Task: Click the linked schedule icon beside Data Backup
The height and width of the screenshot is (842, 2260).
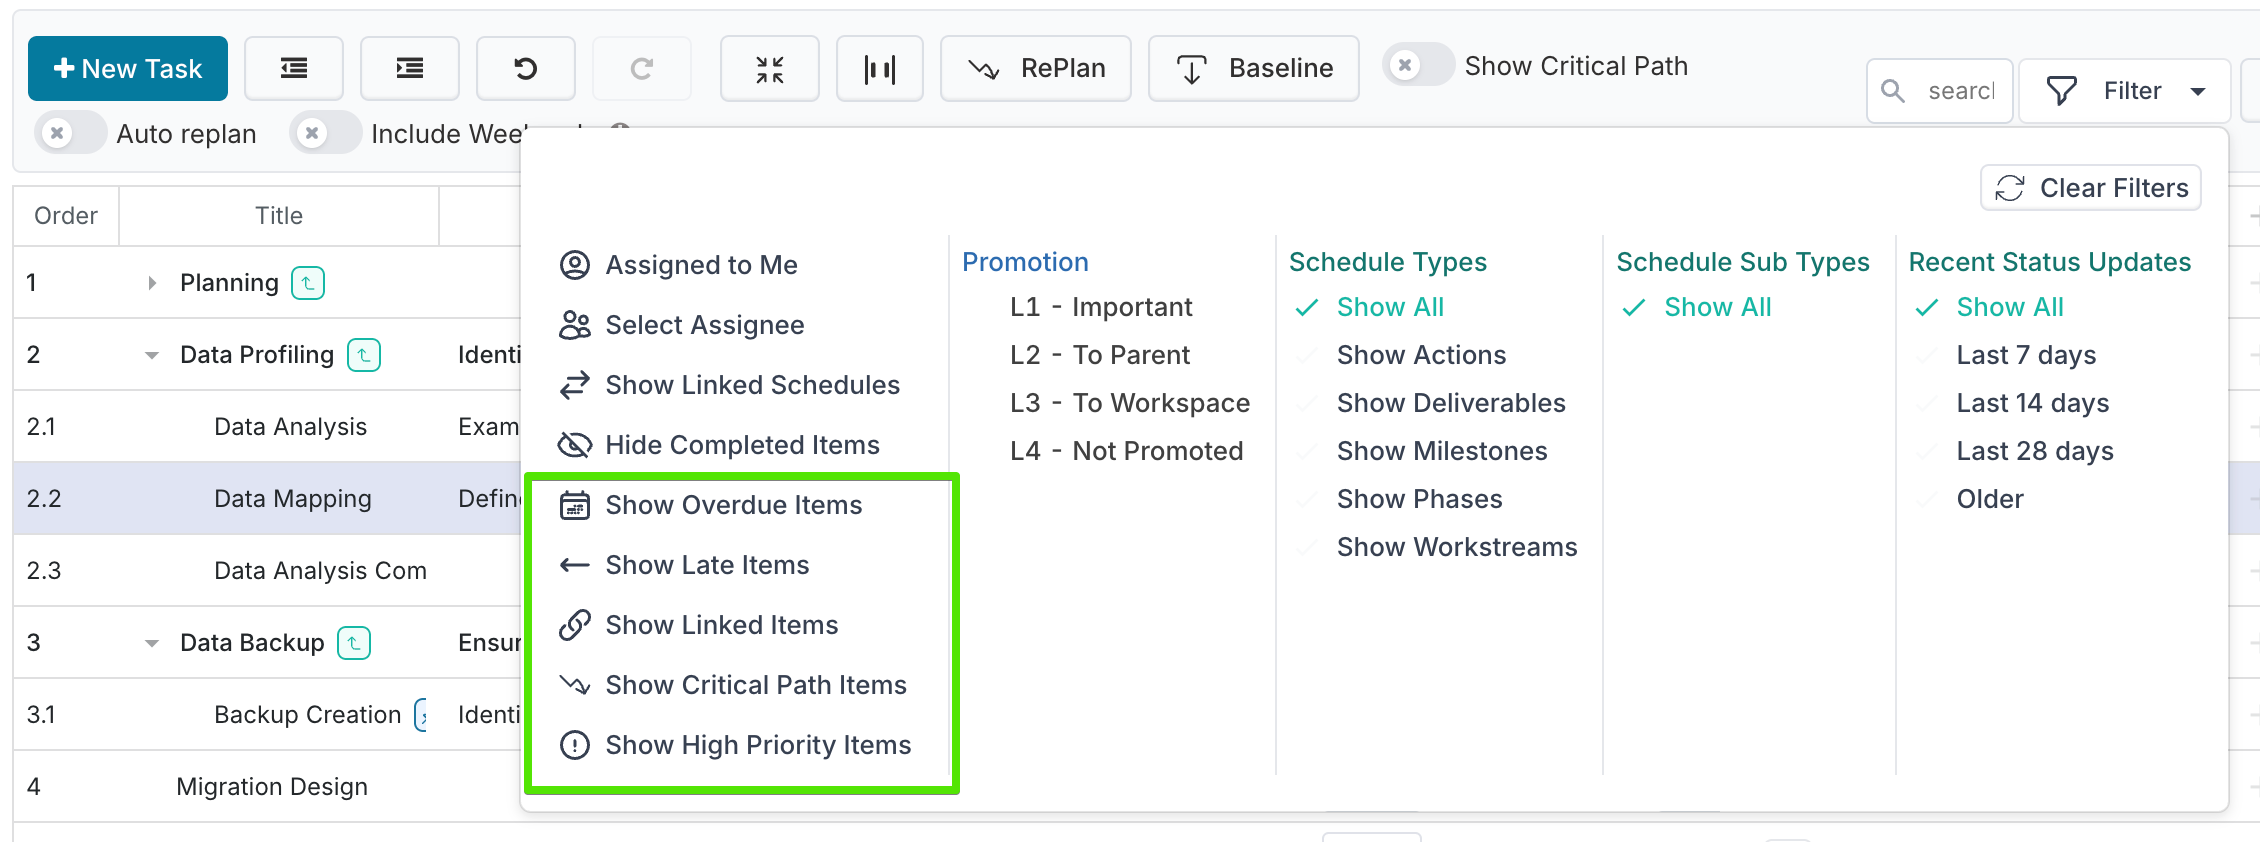Action: pyautogui.click(x=354, y=643)
